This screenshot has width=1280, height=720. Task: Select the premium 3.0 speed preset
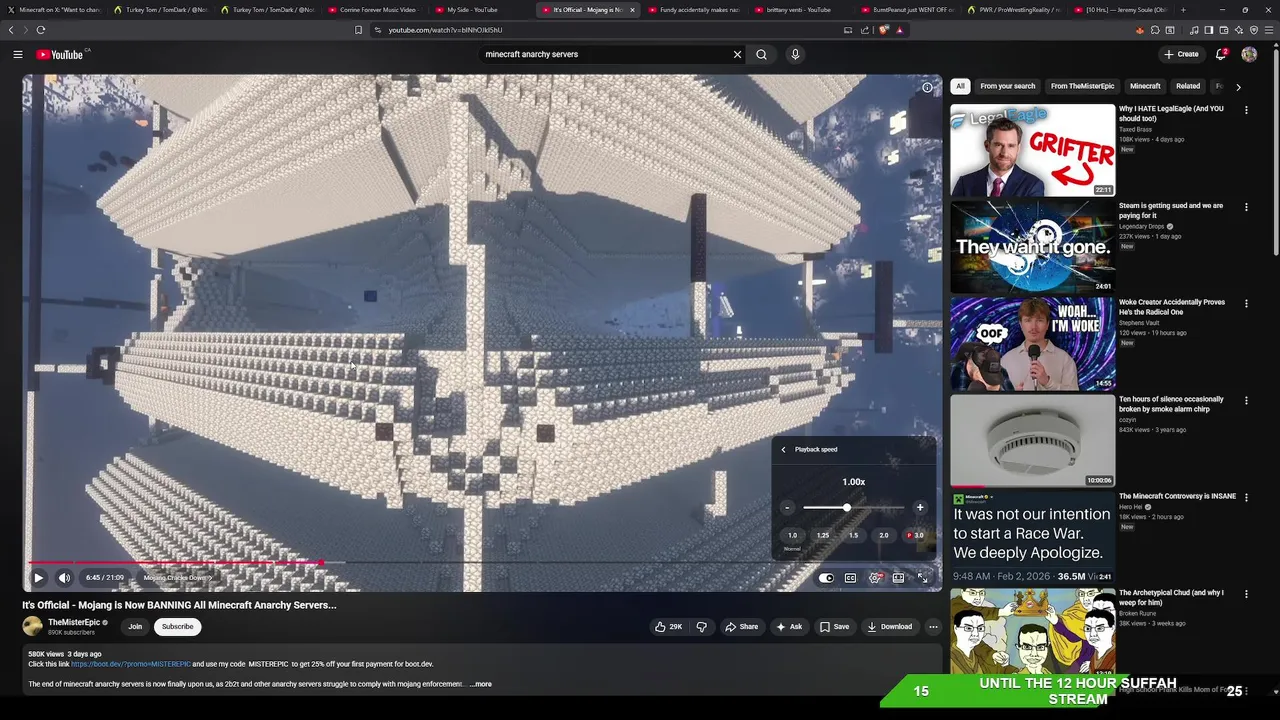point(915,536)
